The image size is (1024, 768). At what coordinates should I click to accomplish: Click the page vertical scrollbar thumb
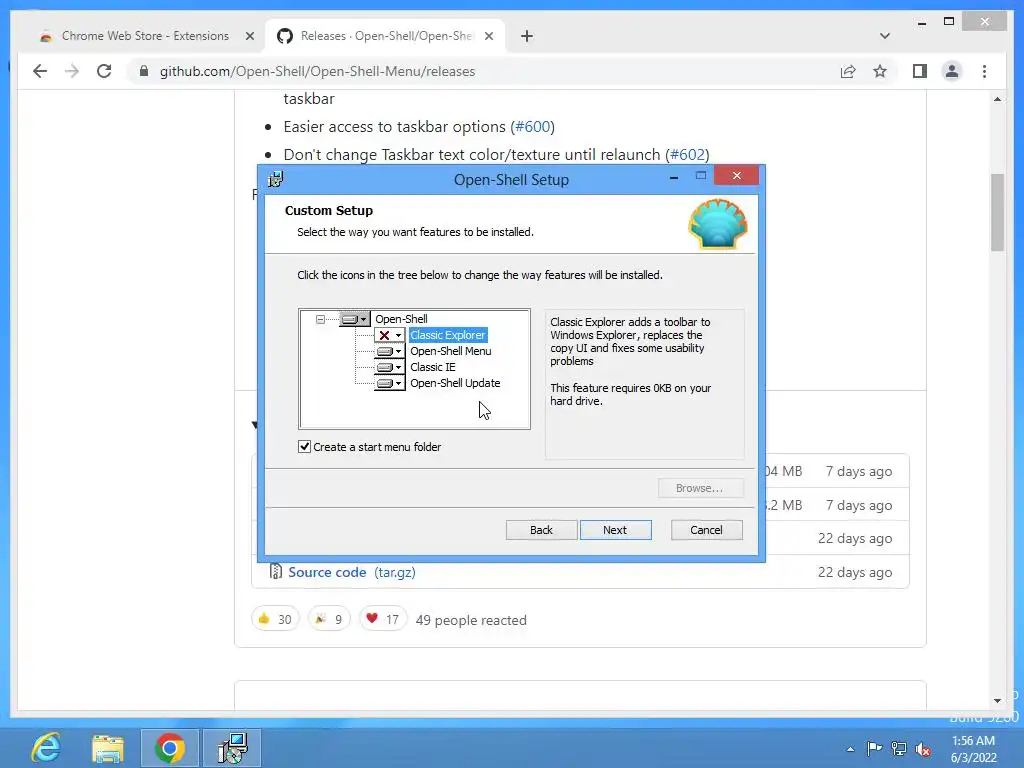point(997,212)
